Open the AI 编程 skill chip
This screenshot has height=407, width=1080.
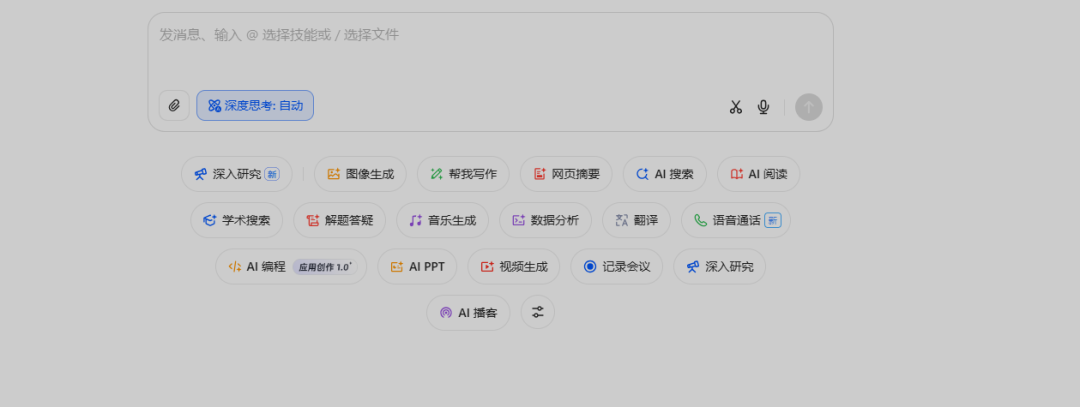291,267
